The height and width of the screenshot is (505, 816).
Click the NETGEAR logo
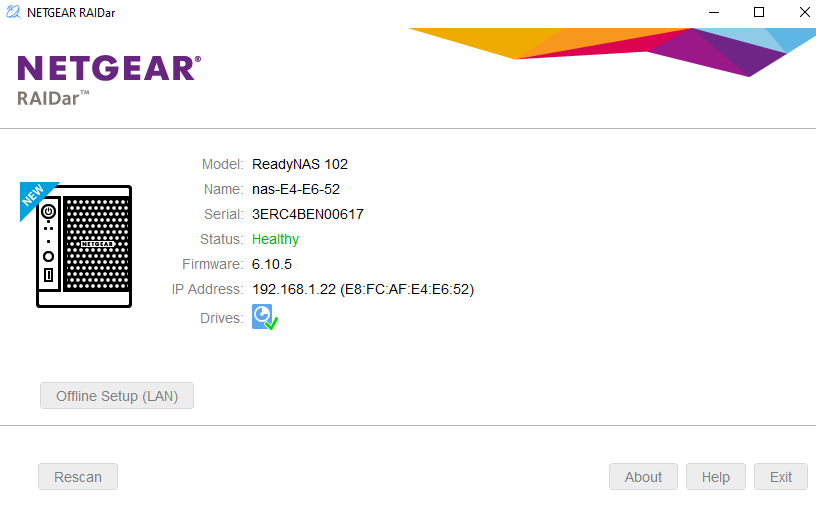109,68
